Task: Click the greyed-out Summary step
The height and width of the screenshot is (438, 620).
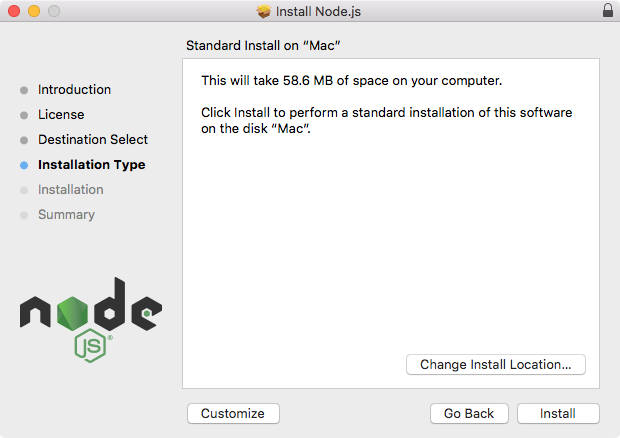Action: coord(66,214)
